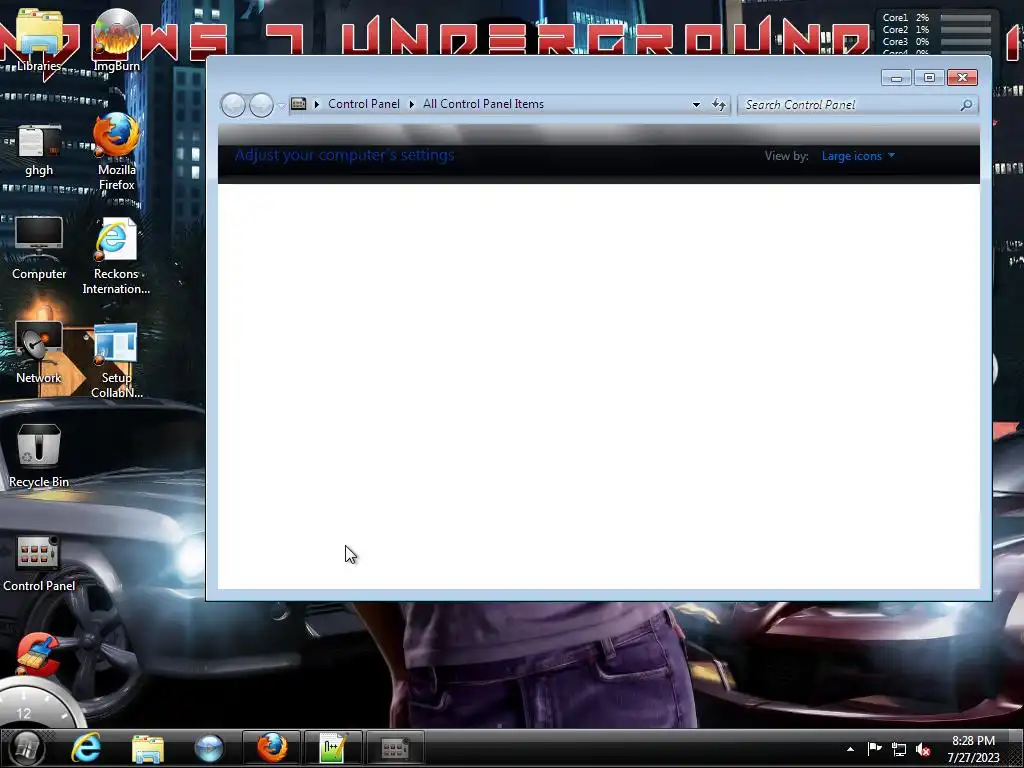Open the address bar history dropdown
1024x768 pixels.
(696, 104)
